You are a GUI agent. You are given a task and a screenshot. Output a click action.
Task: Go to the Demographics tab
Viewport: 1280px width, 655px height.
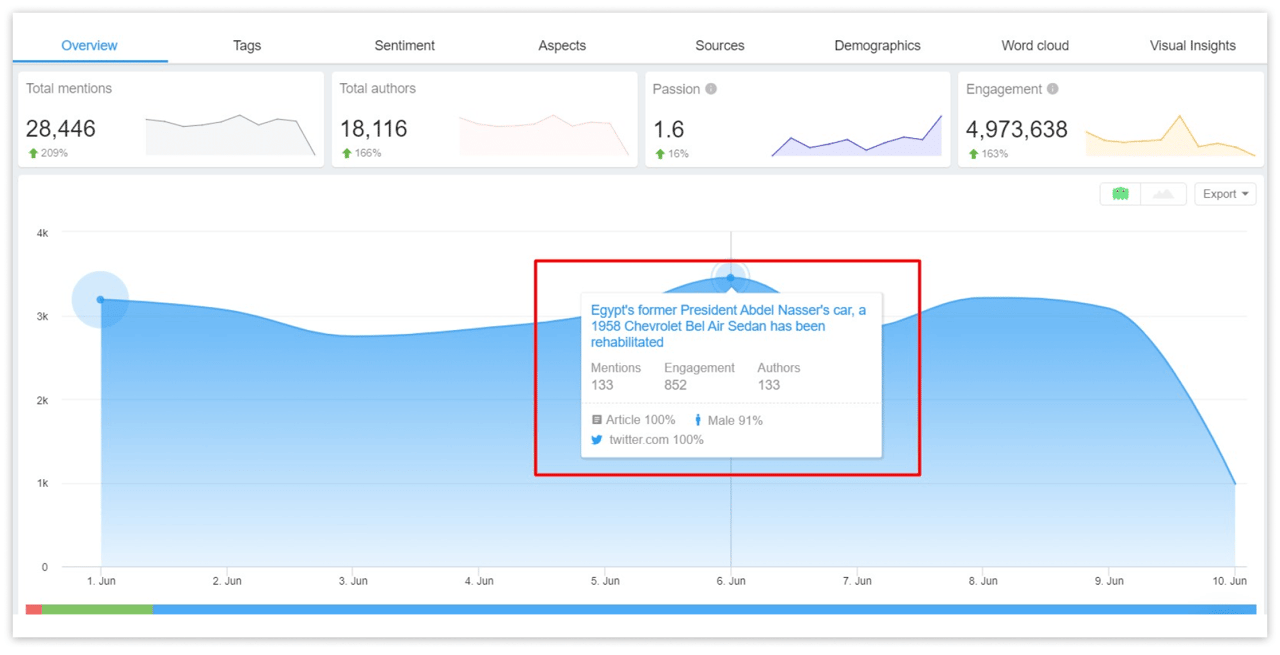[877, 45]
